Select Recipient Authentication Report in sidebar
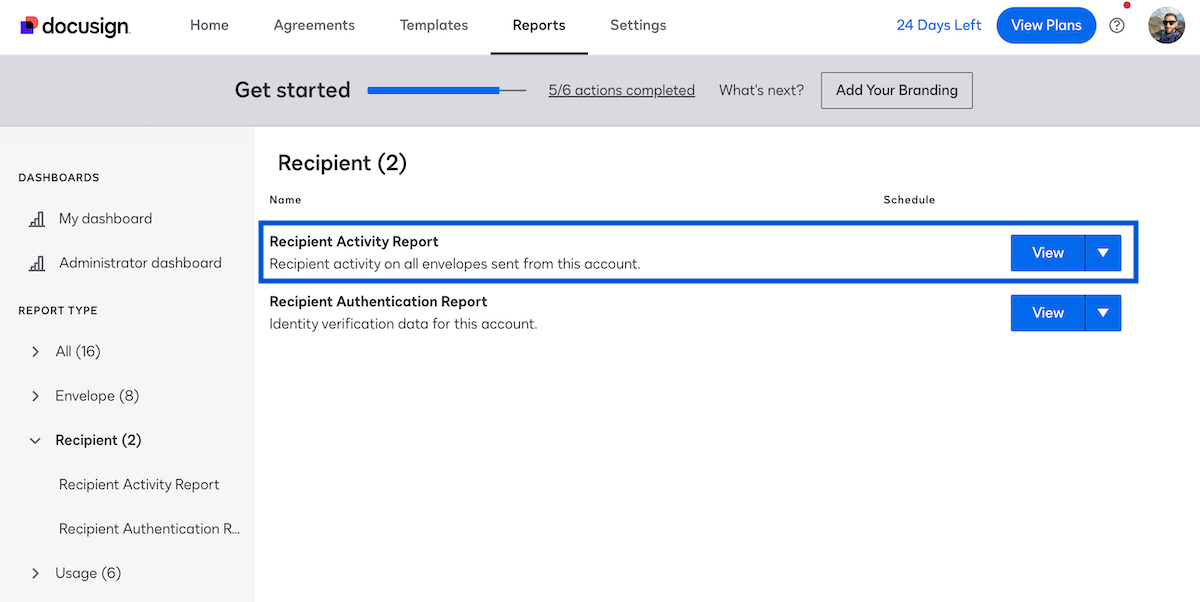The width and height of the screenshot is (1200, 602). tap(149, 528)
